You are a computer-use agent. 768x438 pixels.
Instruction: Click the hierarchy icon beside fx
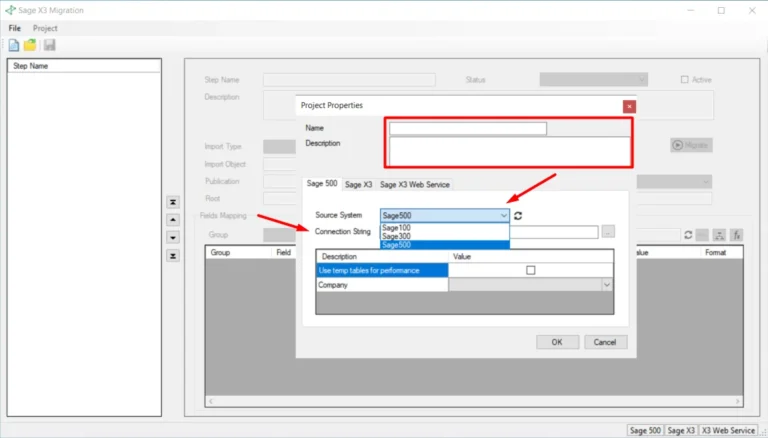point(719,235)
